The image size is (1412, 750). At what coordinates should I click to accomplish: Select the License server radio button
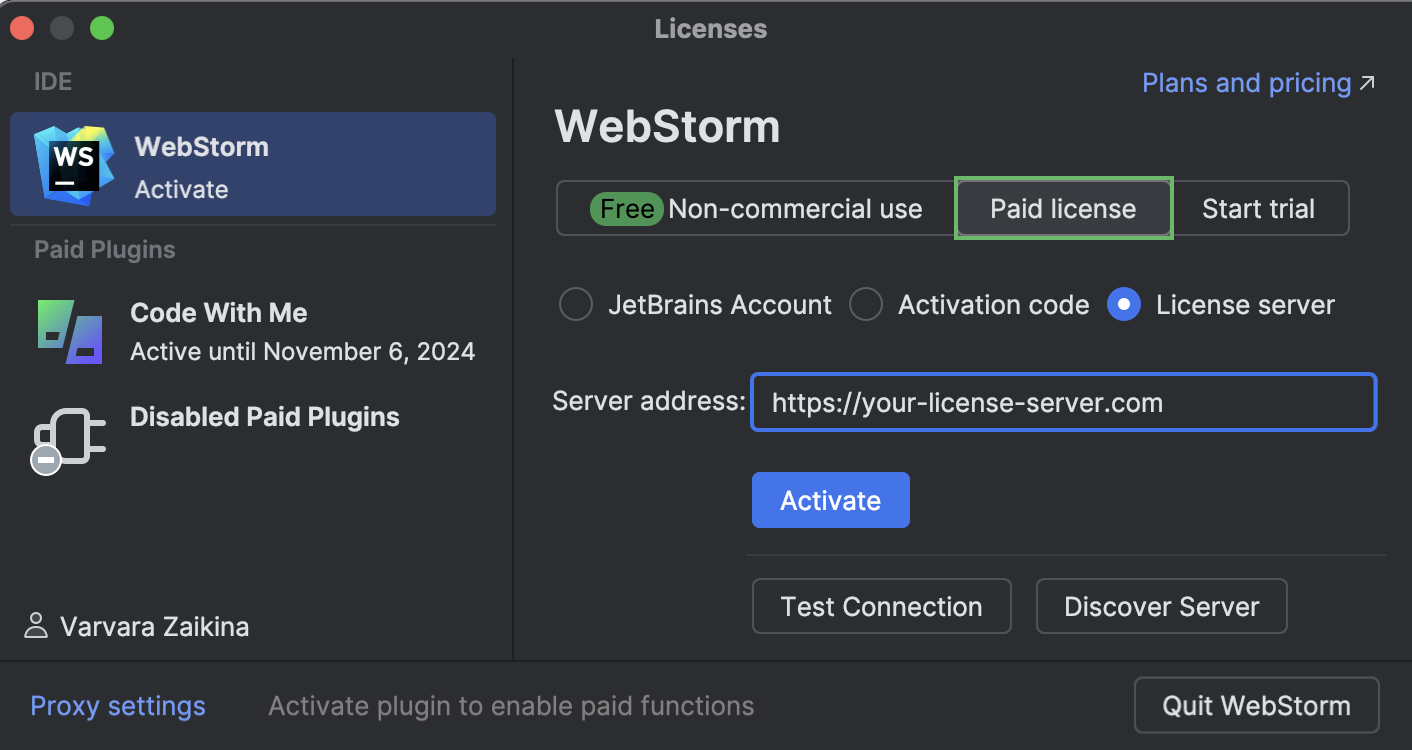pyautogui.click(x=1123, y=304)
